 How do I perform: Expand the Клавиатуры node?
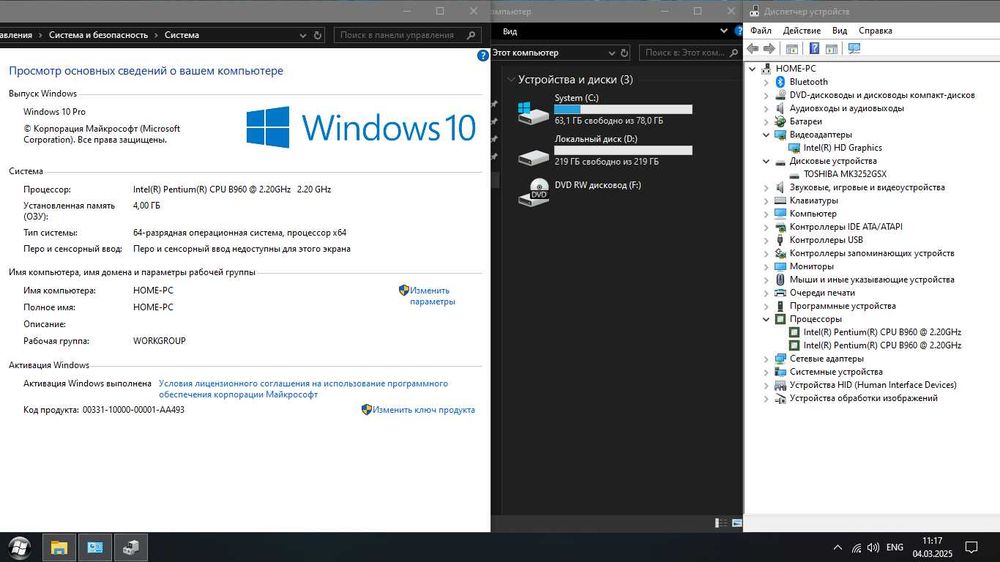766,200
